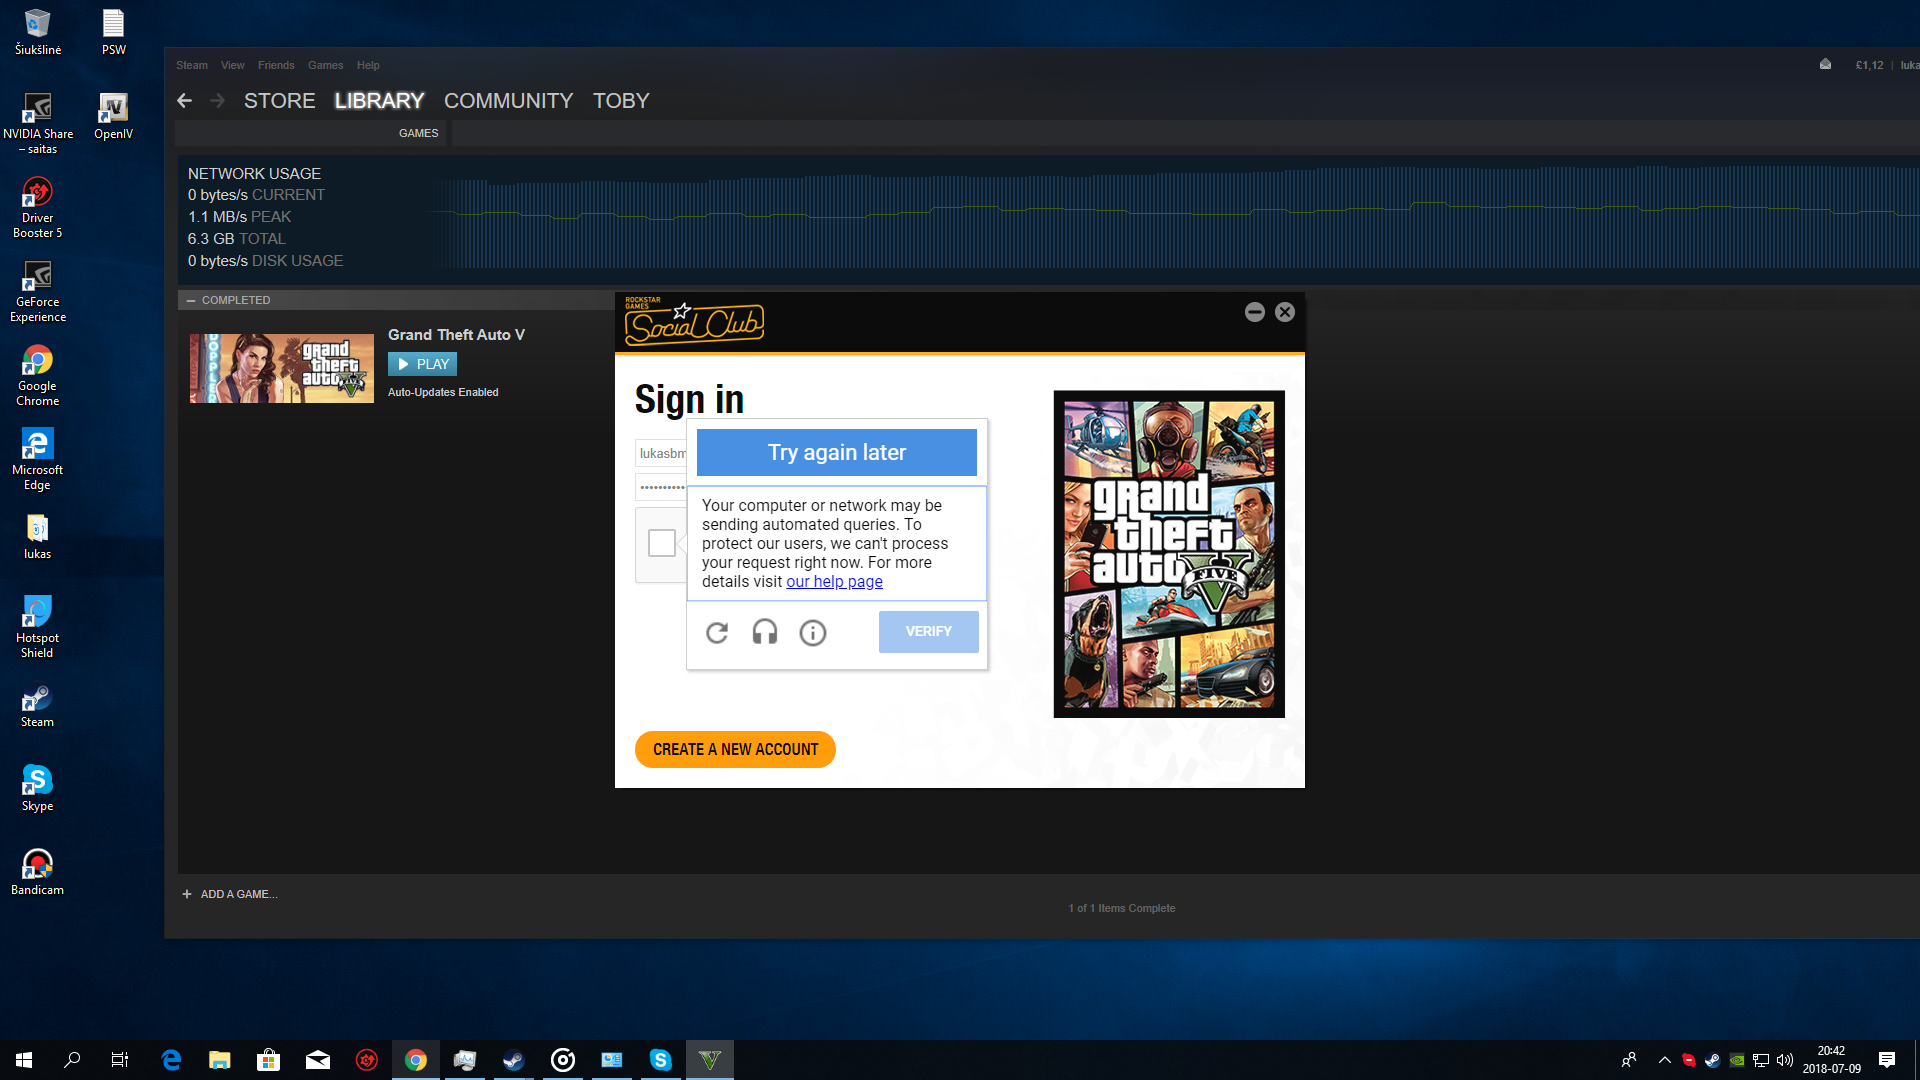
Task: Open the Games menu
Action: (x=326, y=65)
